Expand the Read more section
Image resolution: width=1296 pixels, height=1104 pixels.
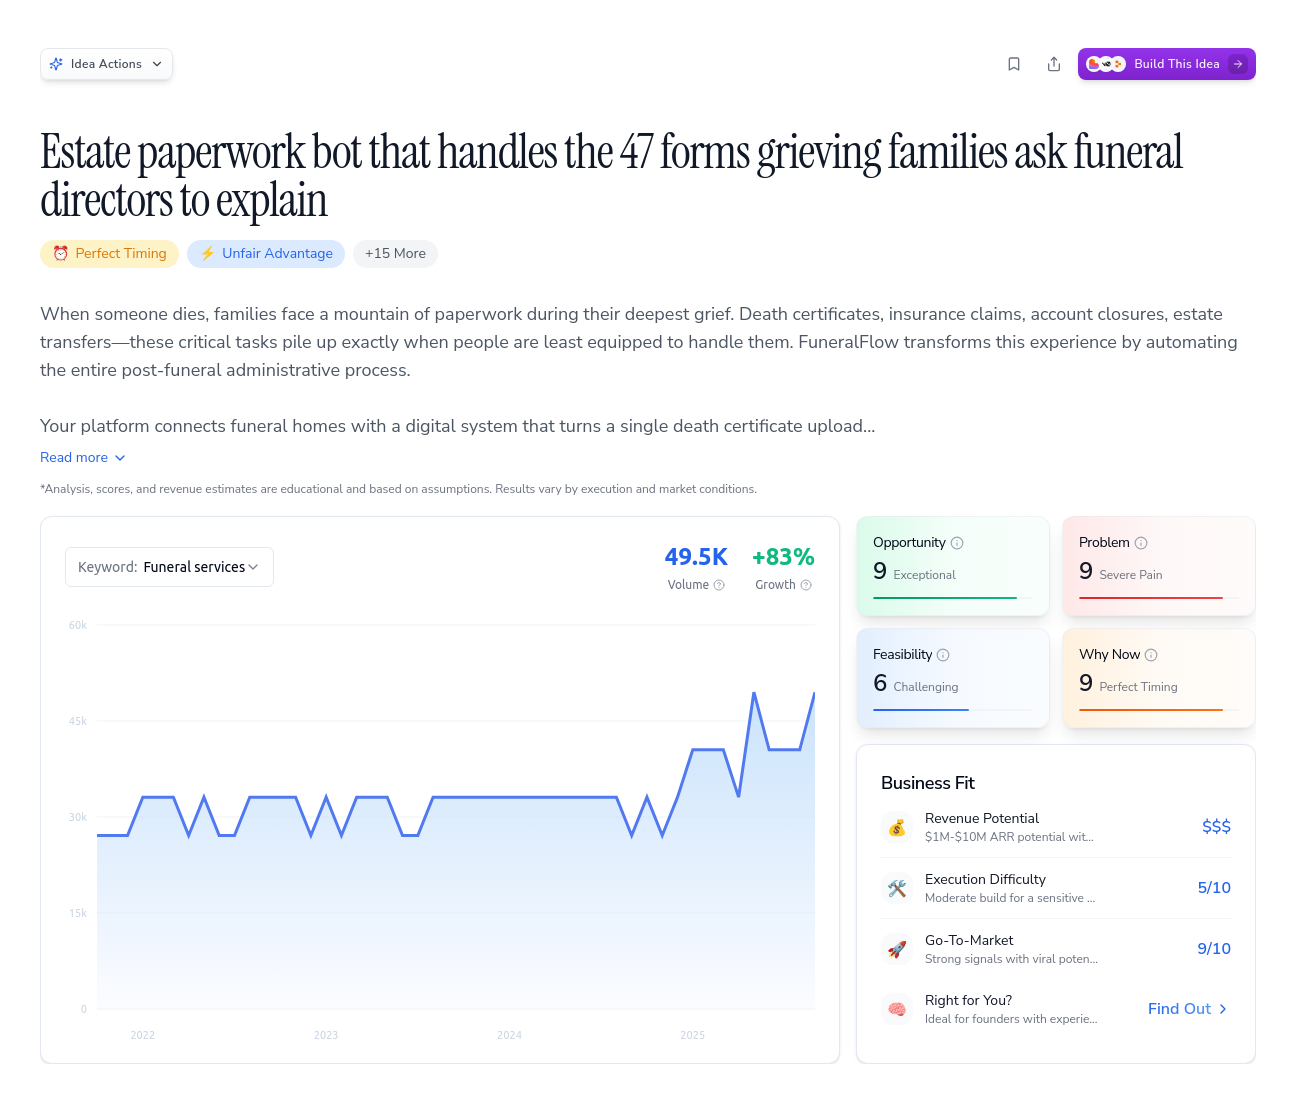[83, 457]
